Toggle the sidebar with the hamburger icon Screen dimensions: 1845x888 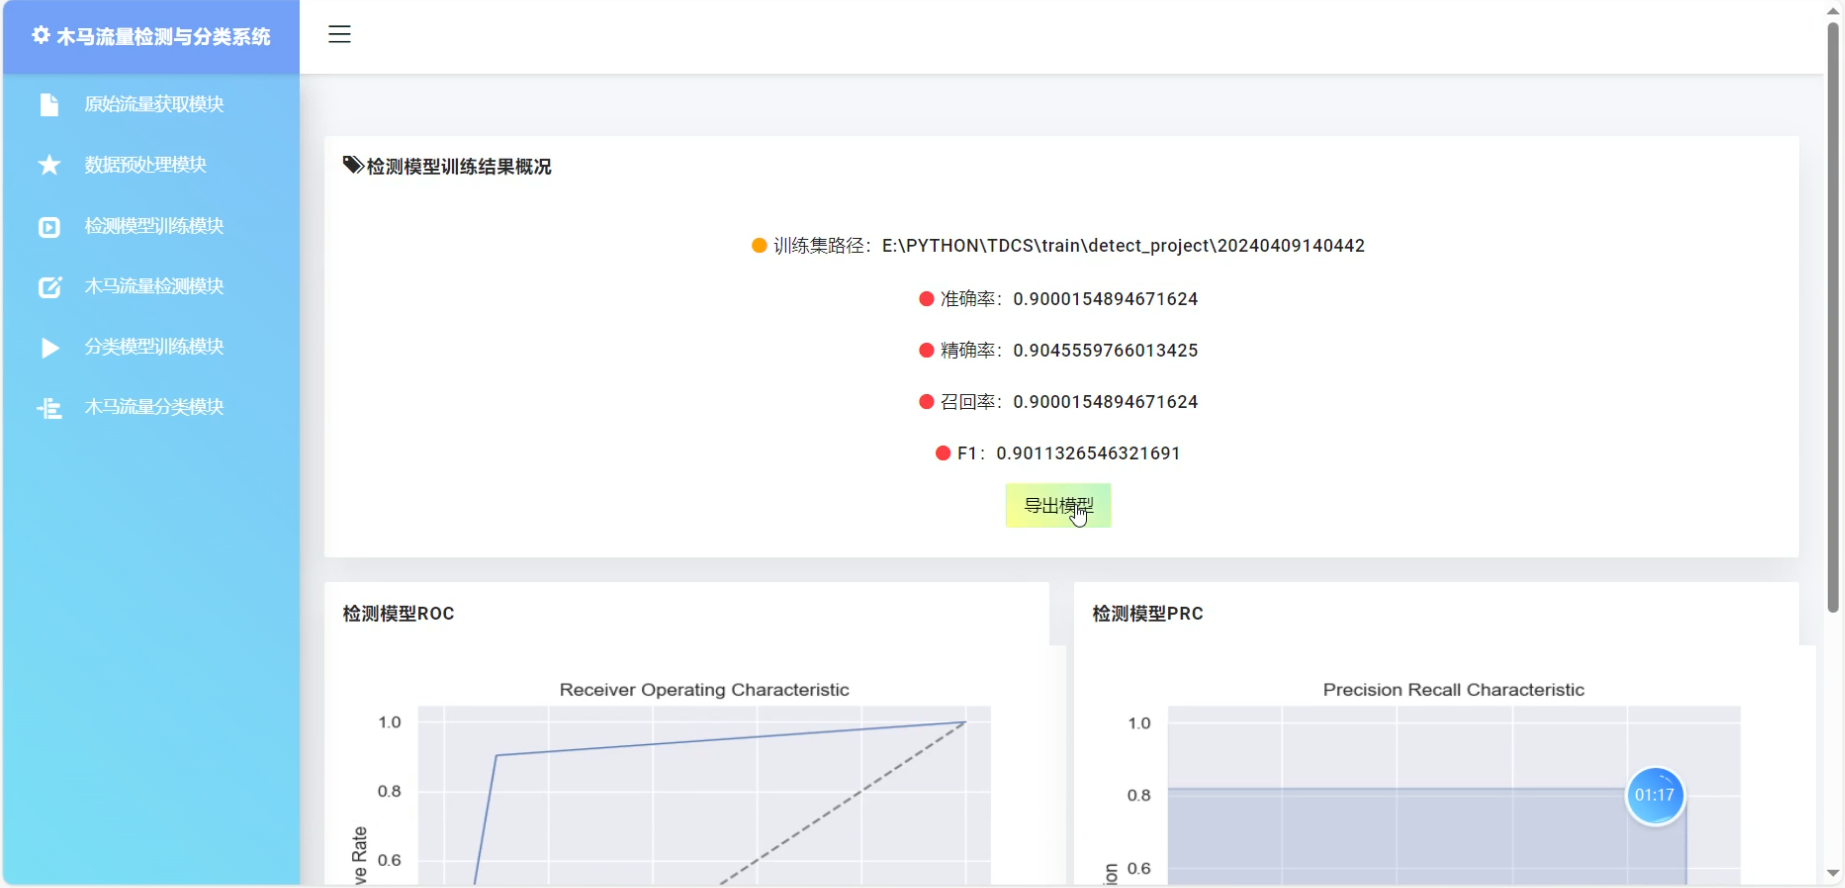click(340, 34)
